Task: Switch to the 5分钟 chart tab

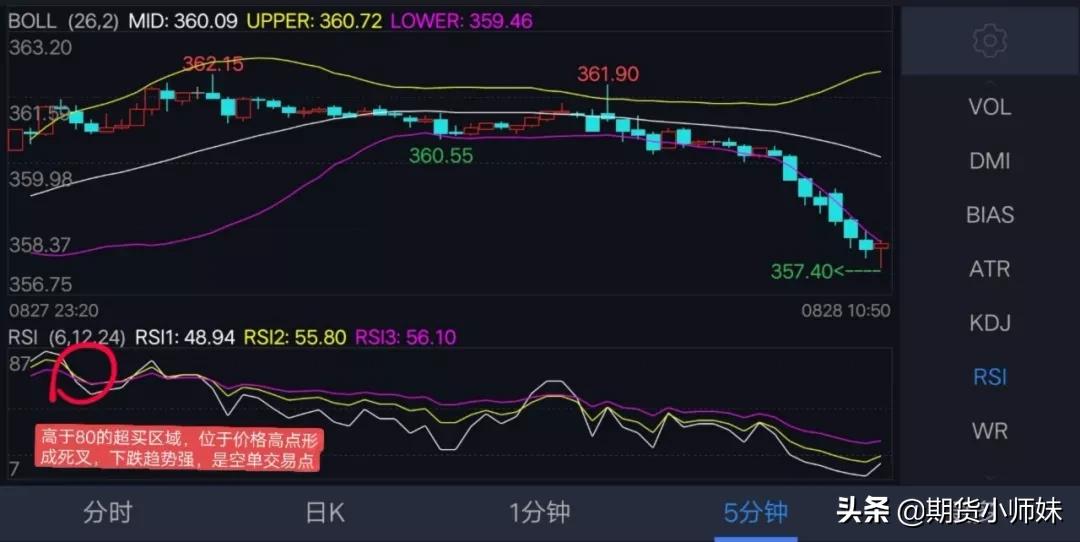Action: coord(756,512)
